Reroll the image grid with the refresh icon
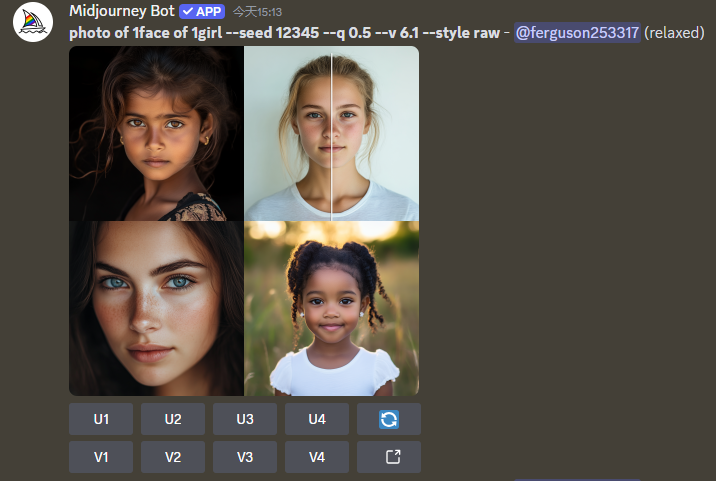 pyautogui.click(x=389, y=419)
